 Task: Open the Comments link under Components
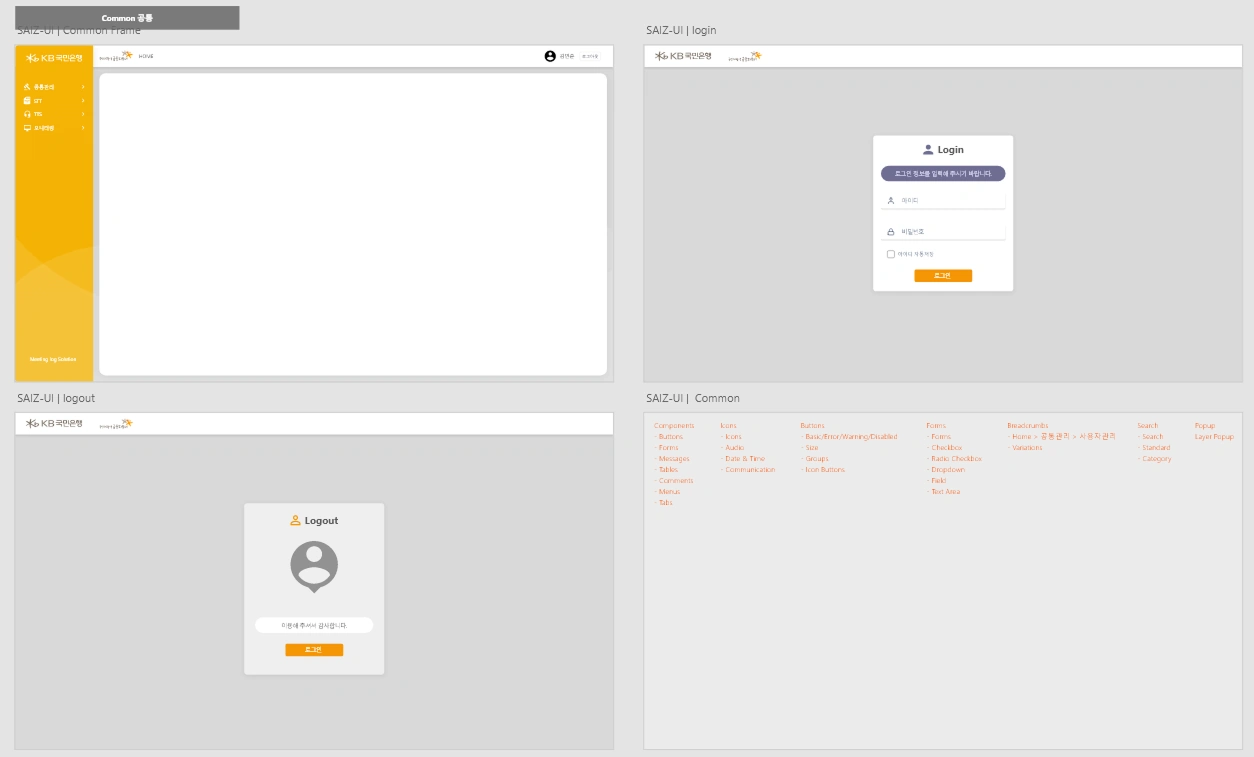[674, 481]
